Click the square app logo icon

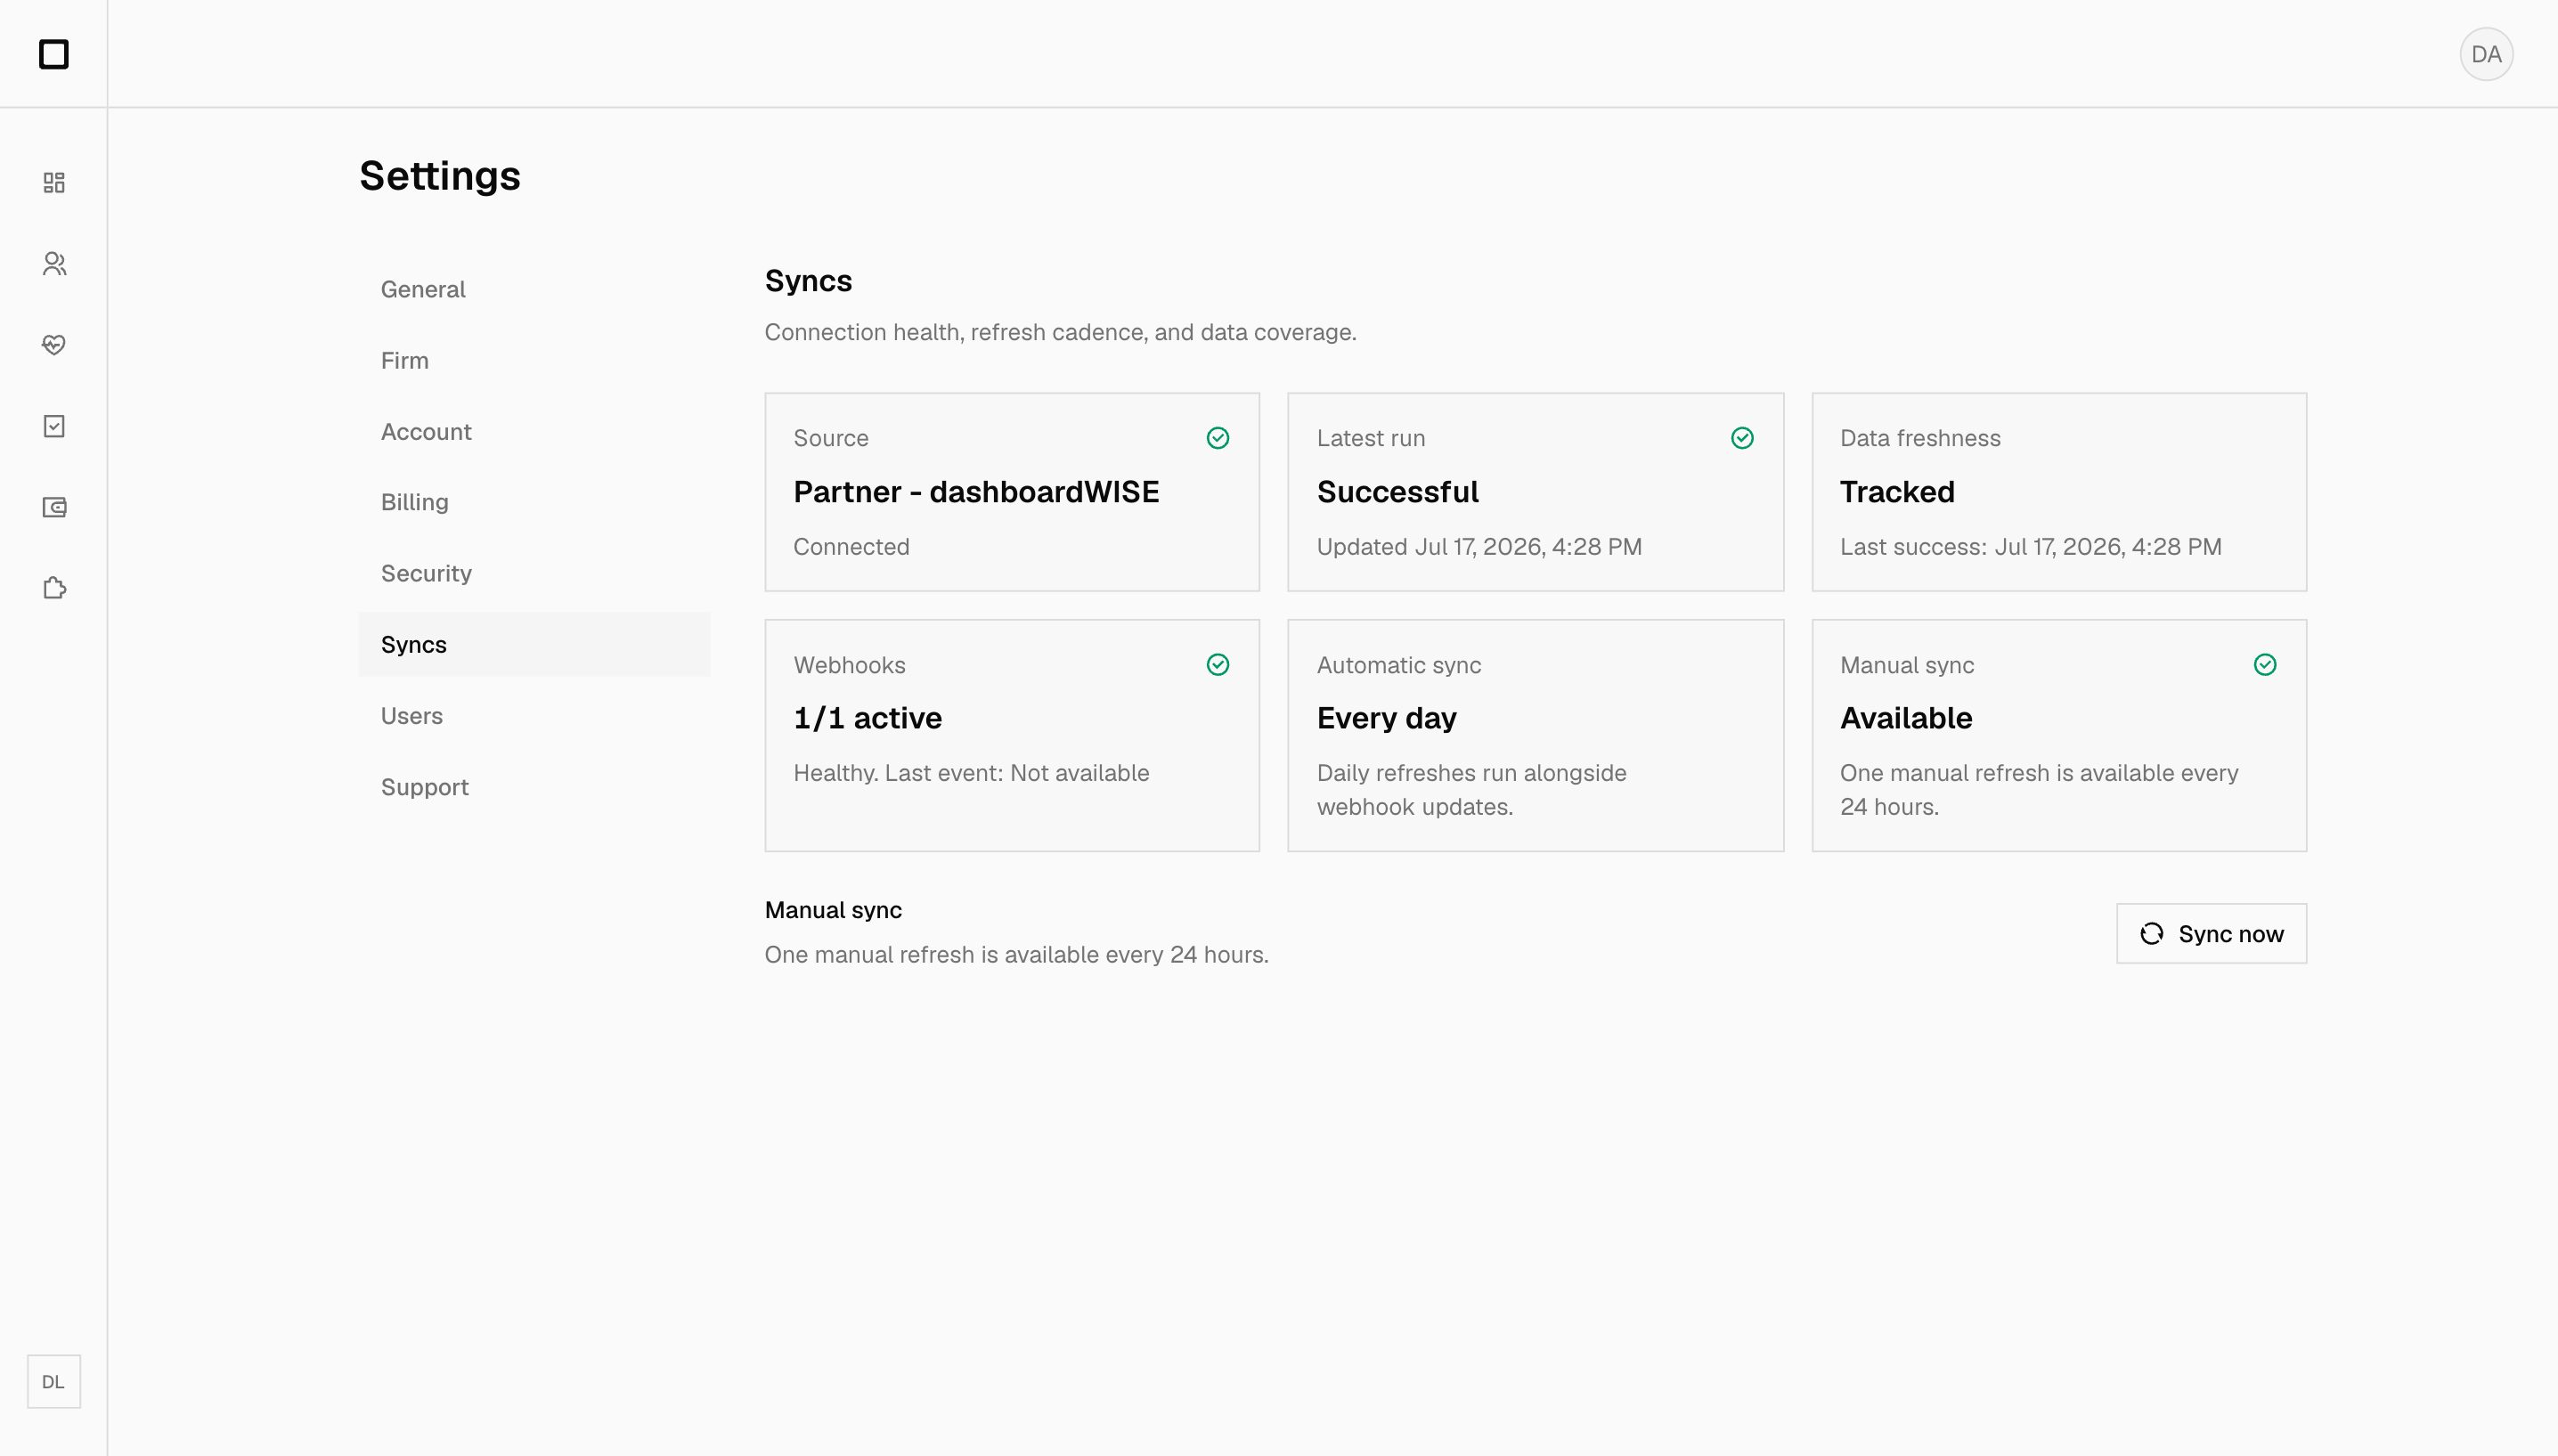(x=54, y=54)
